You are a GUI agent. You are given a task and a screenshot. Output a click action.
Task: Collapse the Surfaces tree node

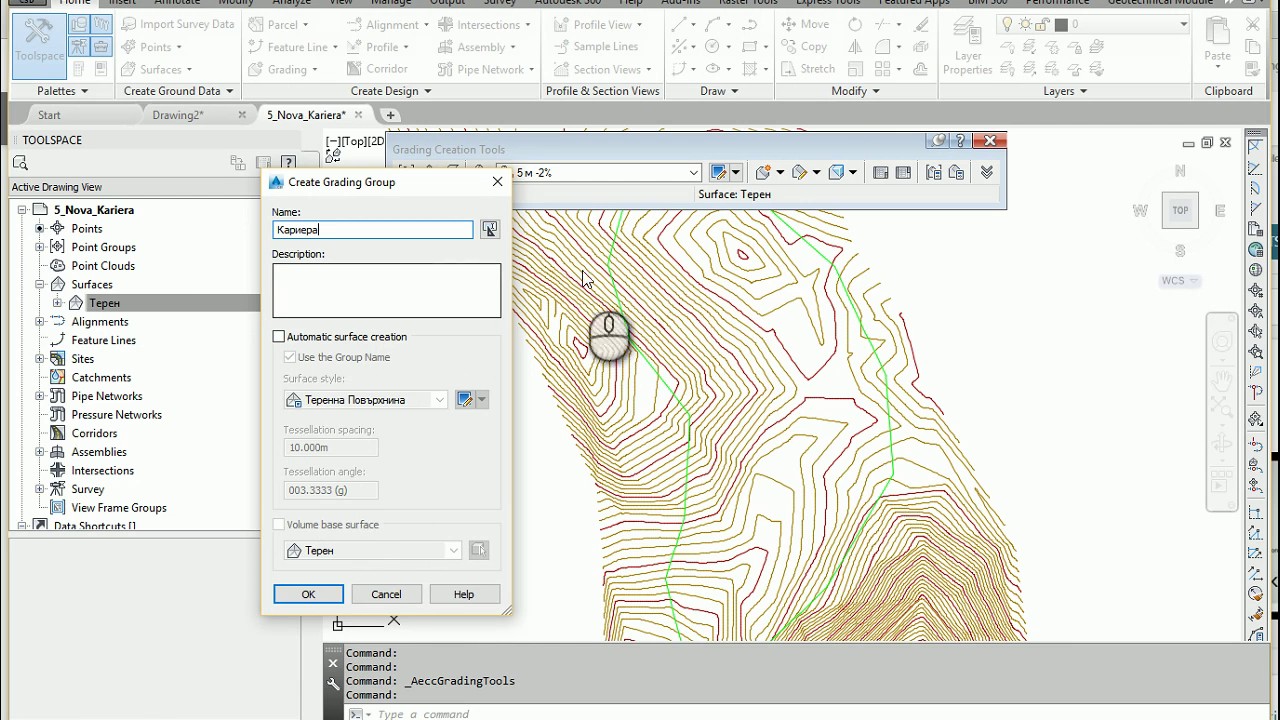click(x=40, y=284)
